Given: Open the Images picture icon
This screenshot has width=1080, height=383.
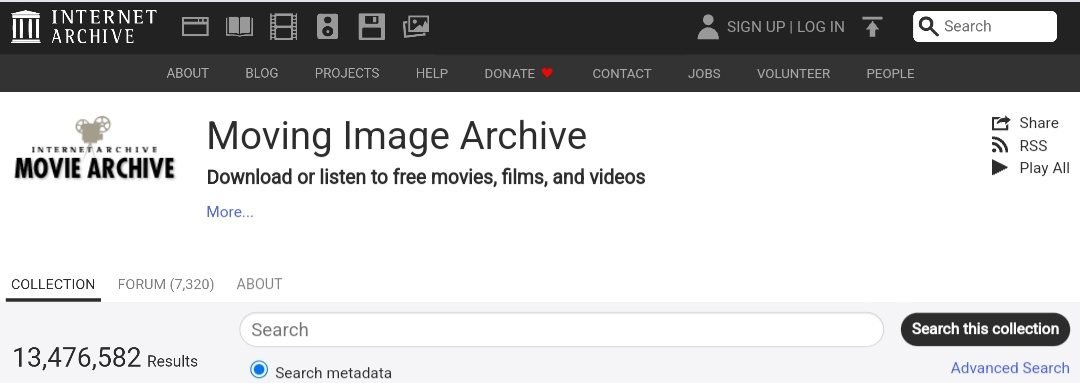Looking at the screenshot, I should pyautogui.click(x=415, y=27).
